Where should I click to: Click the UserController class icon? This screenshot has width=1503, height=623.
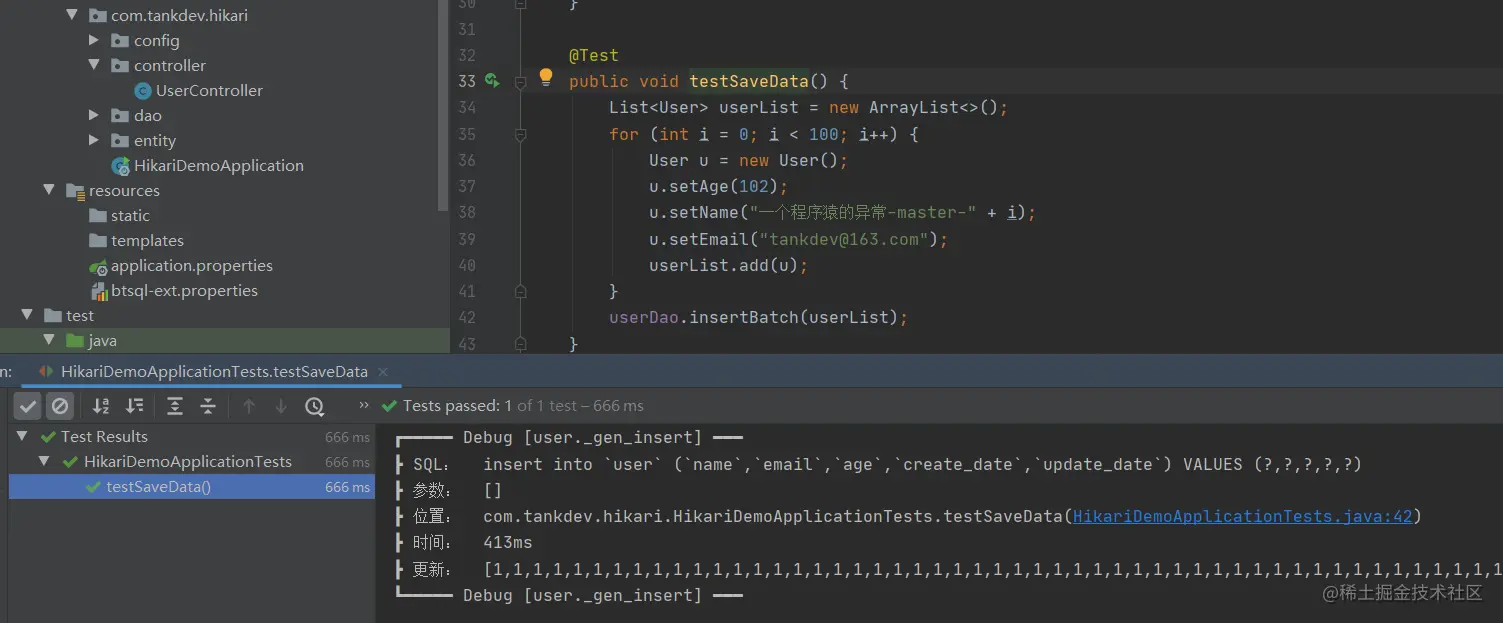tap(143, 91)
